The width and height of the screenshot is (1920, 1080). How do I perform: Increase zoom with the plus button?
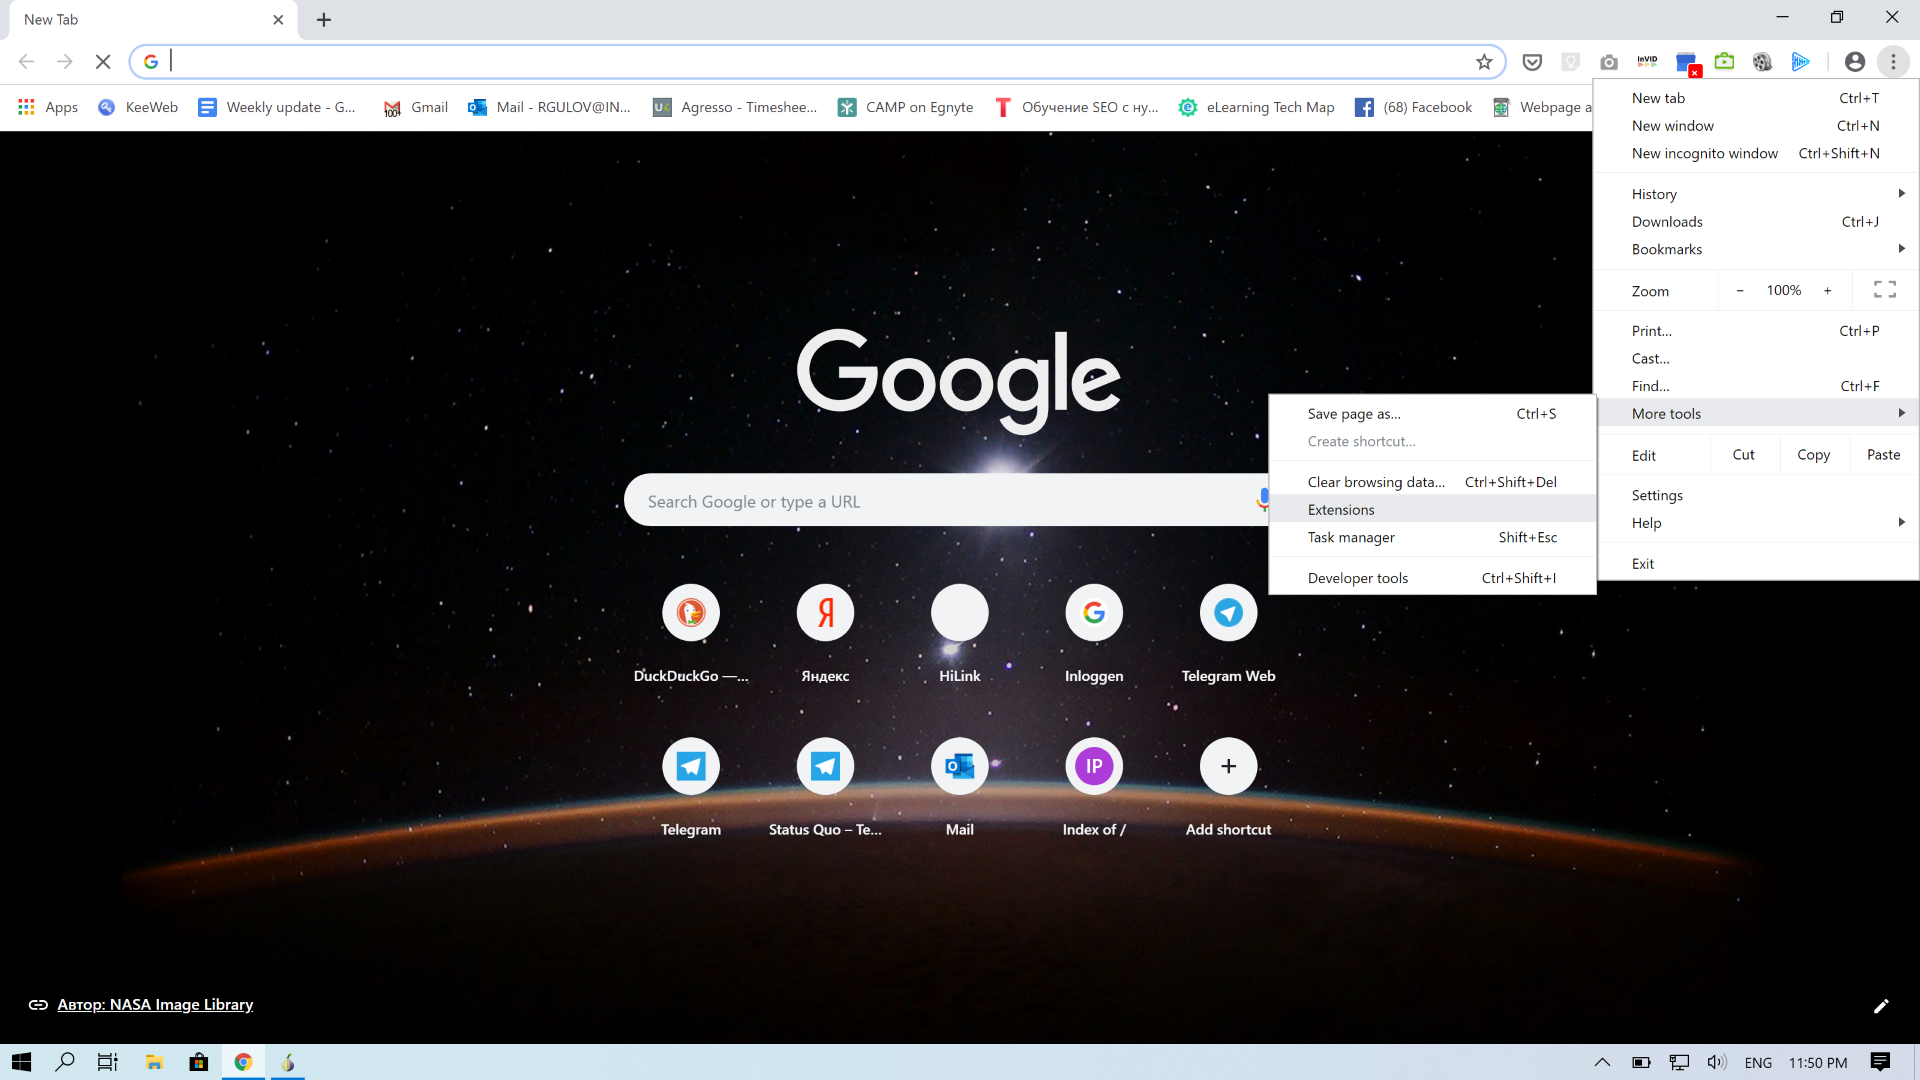[1827, 291]
